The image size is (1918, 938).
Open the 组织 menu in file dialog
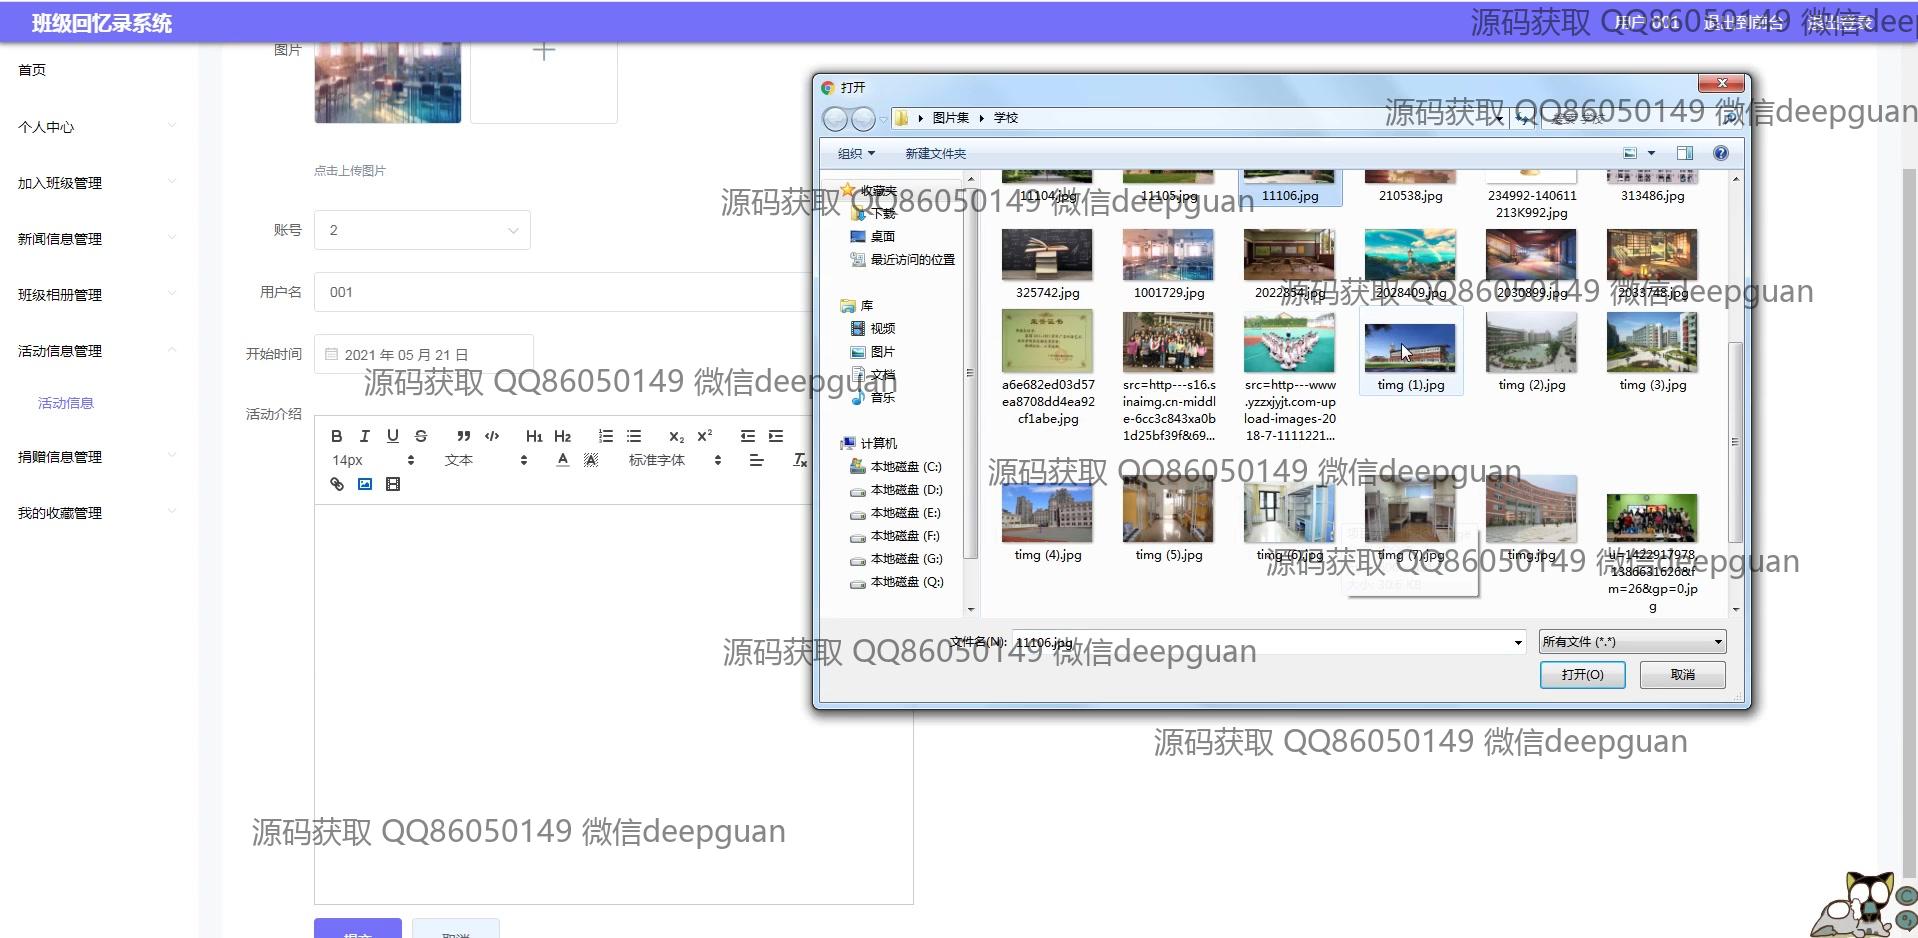tap(855, 153)
